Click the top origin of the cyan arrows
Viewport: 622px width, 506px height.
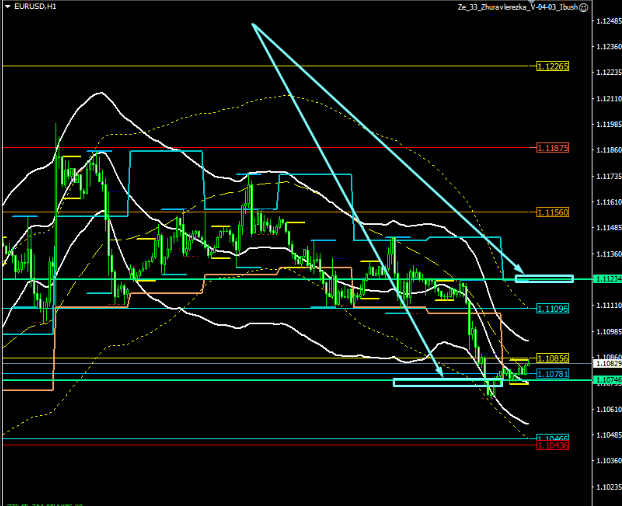253,24
